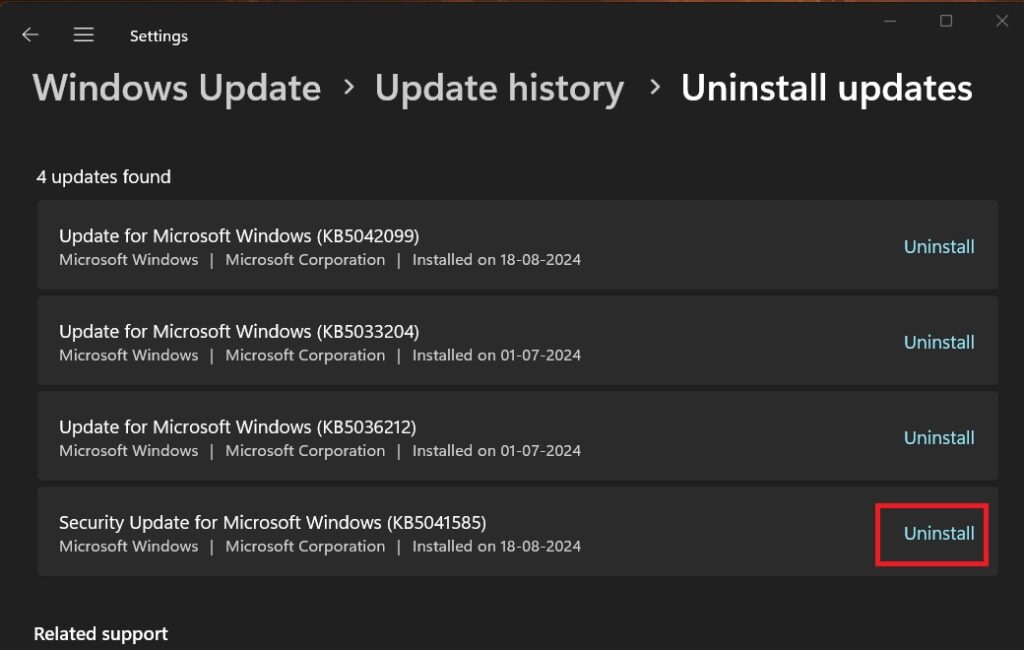Maximize the Settings window
The height and width of the screenshot is (650, 1024).
944,20
